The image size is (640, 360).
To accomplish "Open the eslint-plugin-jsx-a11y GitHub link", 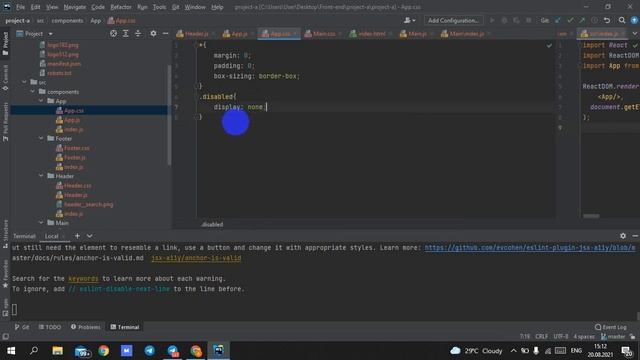I will pyautogui.click(x=530, y=248).
